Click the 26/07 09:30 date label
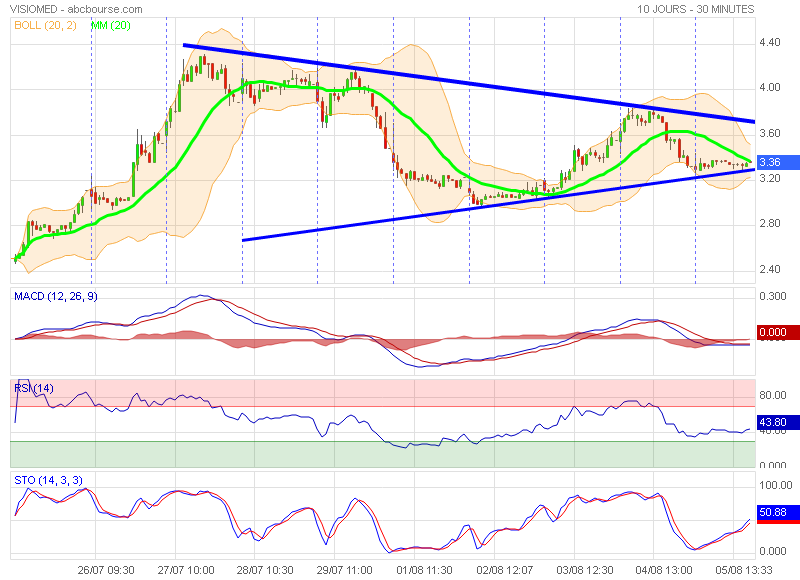 pos(106,570)
